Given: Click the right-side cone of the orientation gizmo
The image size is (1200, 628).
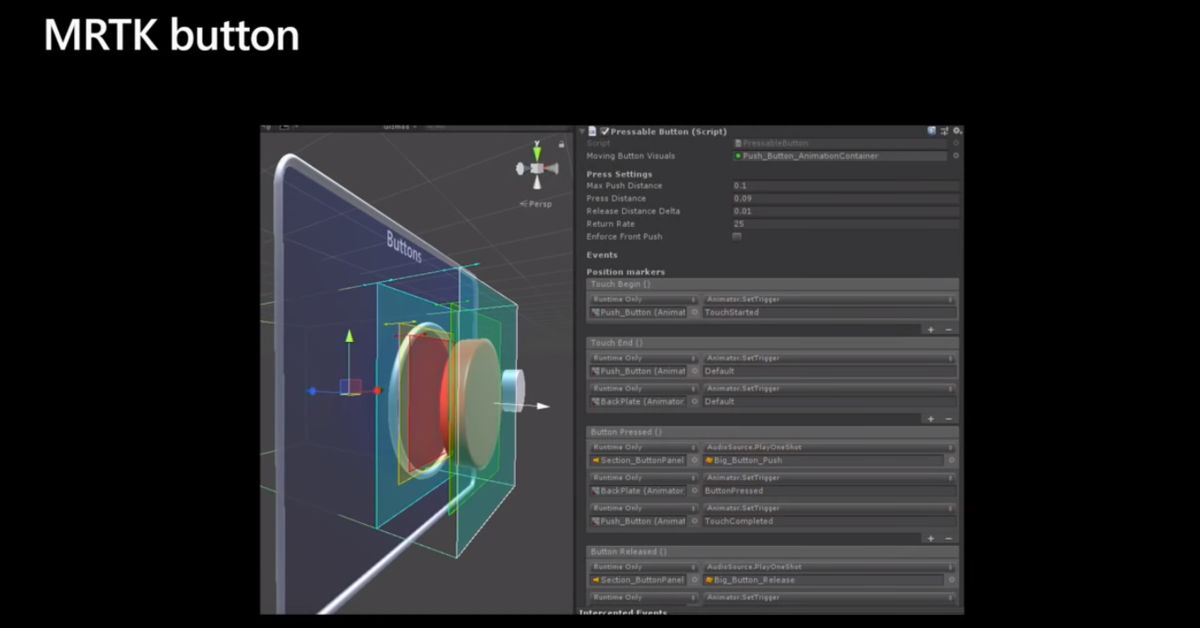Looking at the screenshot, I should point(553,169).
